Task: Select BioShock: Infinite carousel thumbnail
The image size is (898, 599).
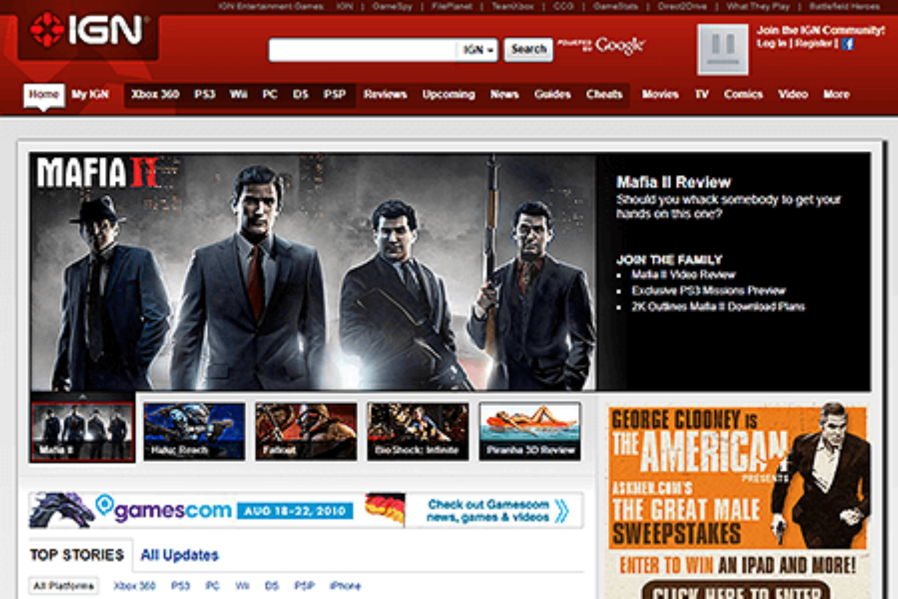Action: click(x=418, y=431)
